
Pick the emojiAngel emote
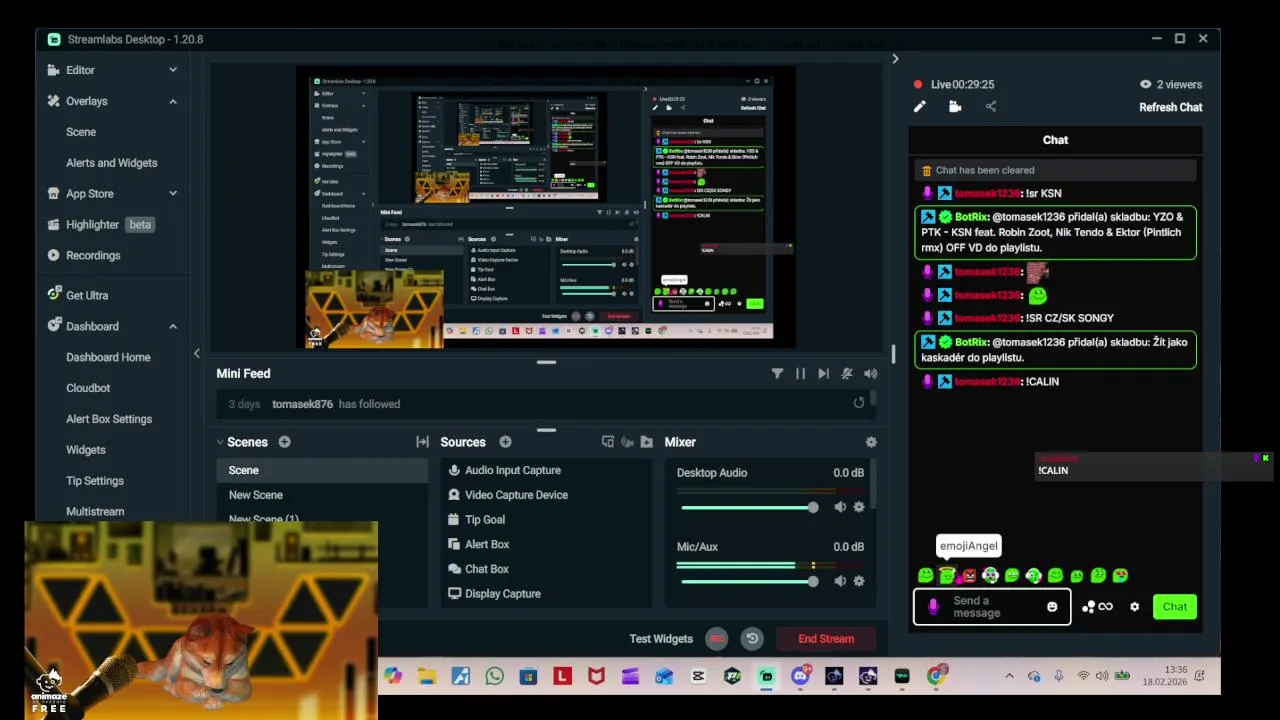(947, 575)
